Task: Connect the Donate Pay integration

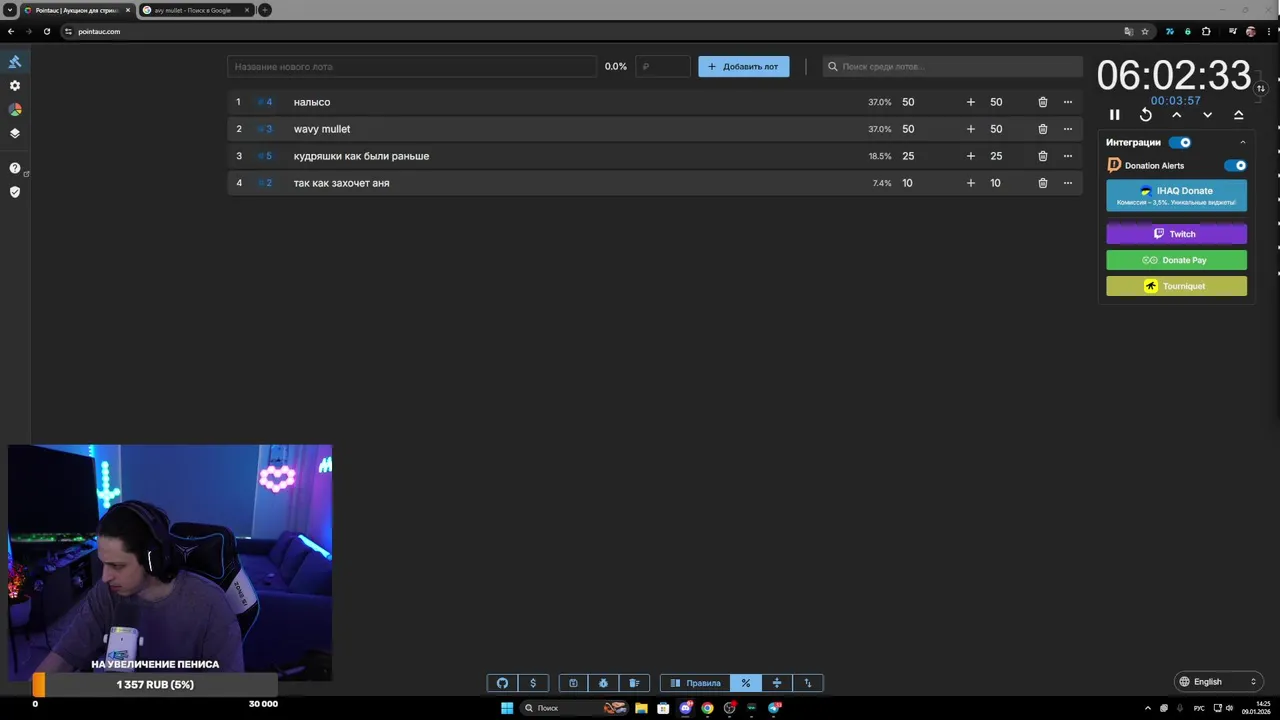Action: [x=1176, y=260]
